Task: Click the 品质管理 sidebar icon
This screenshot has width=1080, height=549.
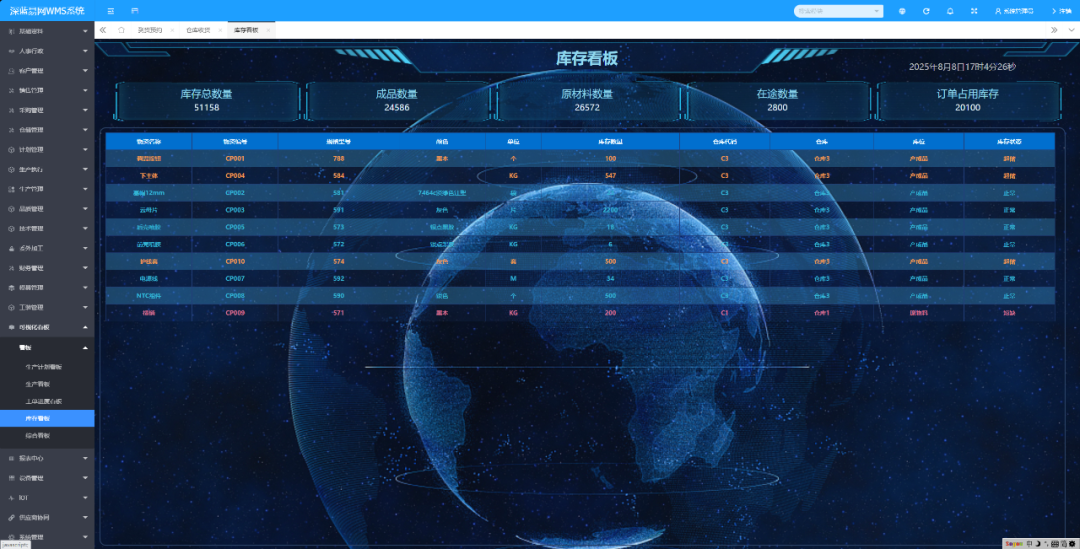Action: pyautogui.click(x=11, y=209)
